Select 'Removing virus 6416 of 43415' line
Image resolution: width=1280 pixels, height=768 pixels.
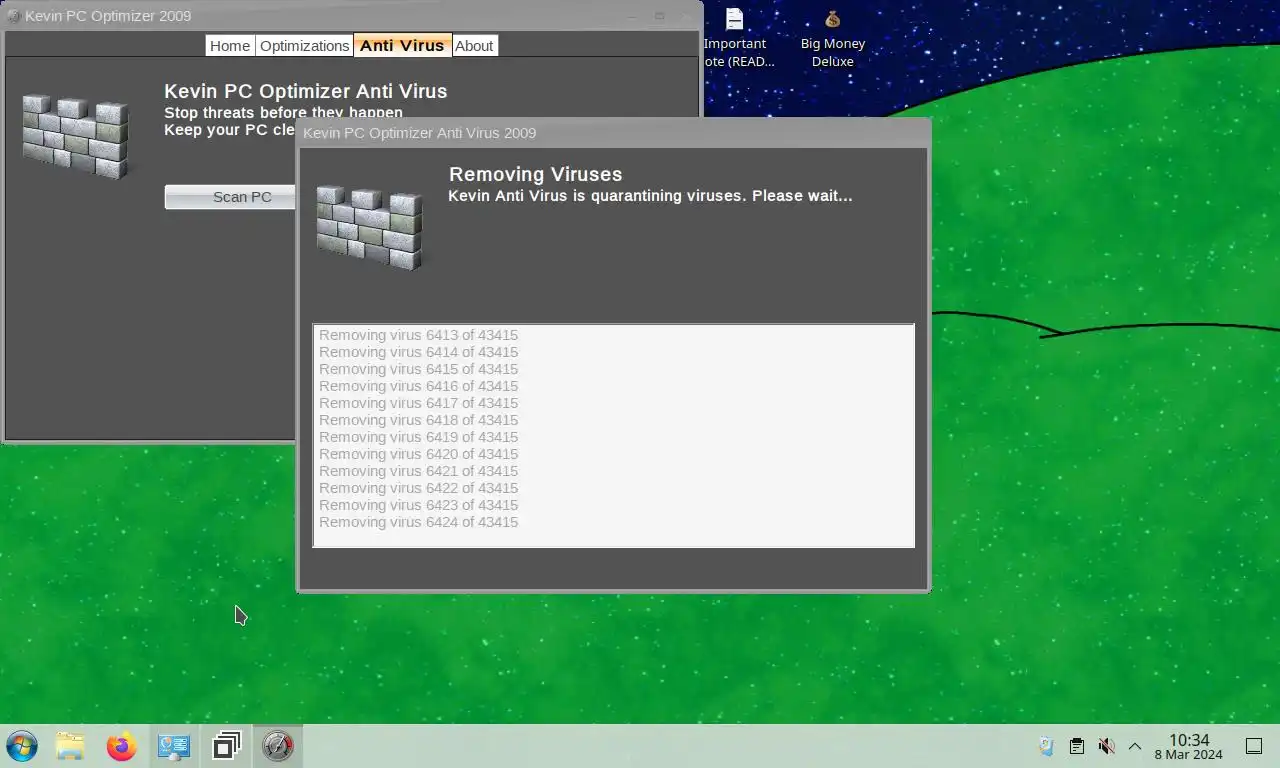(x=418, y=386)
